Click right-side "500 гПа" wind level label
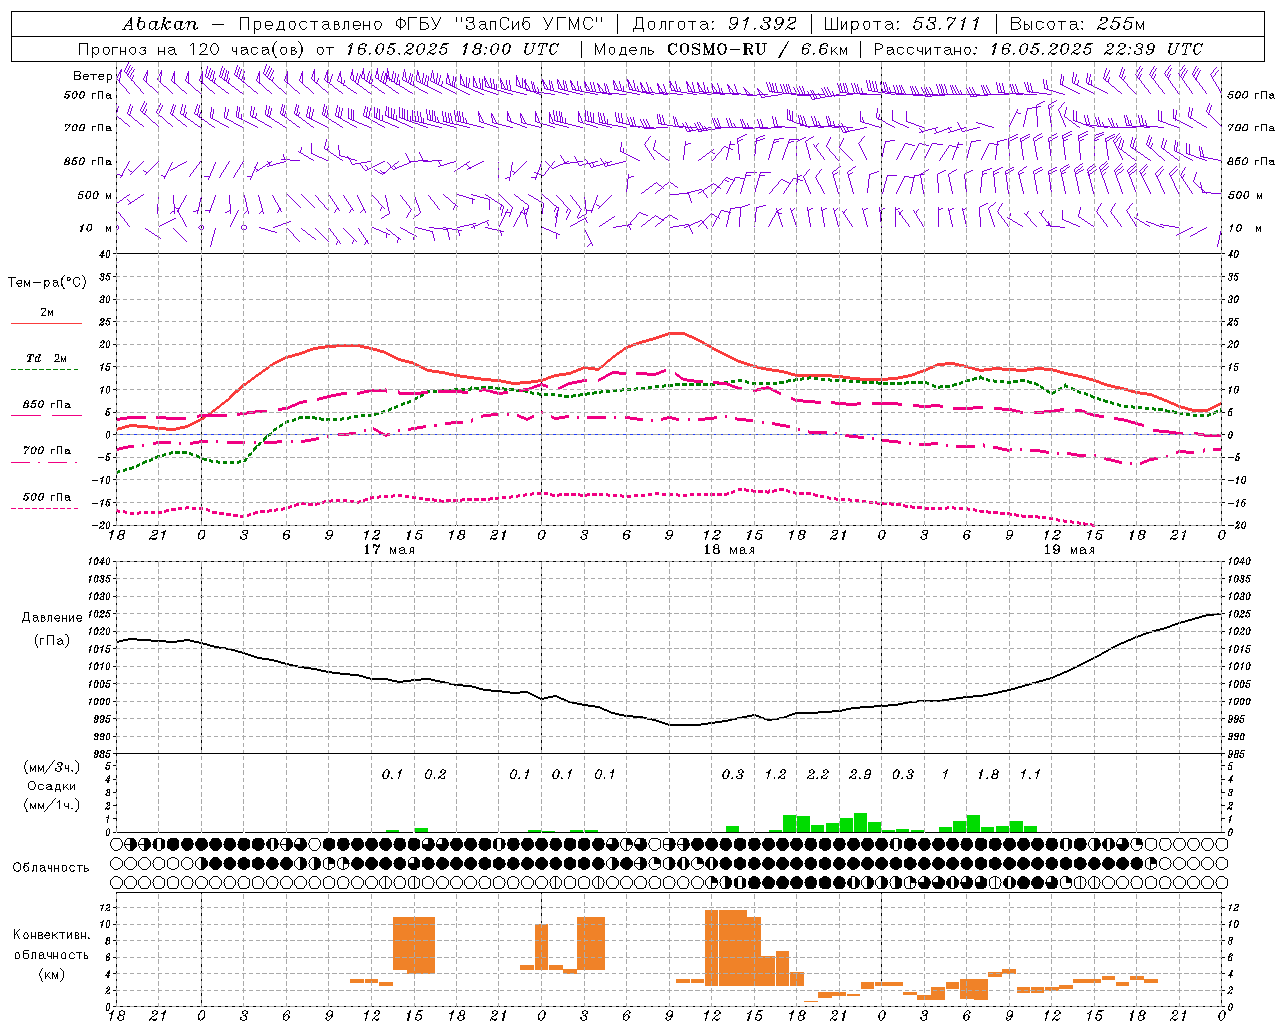 click(1251, 95)
